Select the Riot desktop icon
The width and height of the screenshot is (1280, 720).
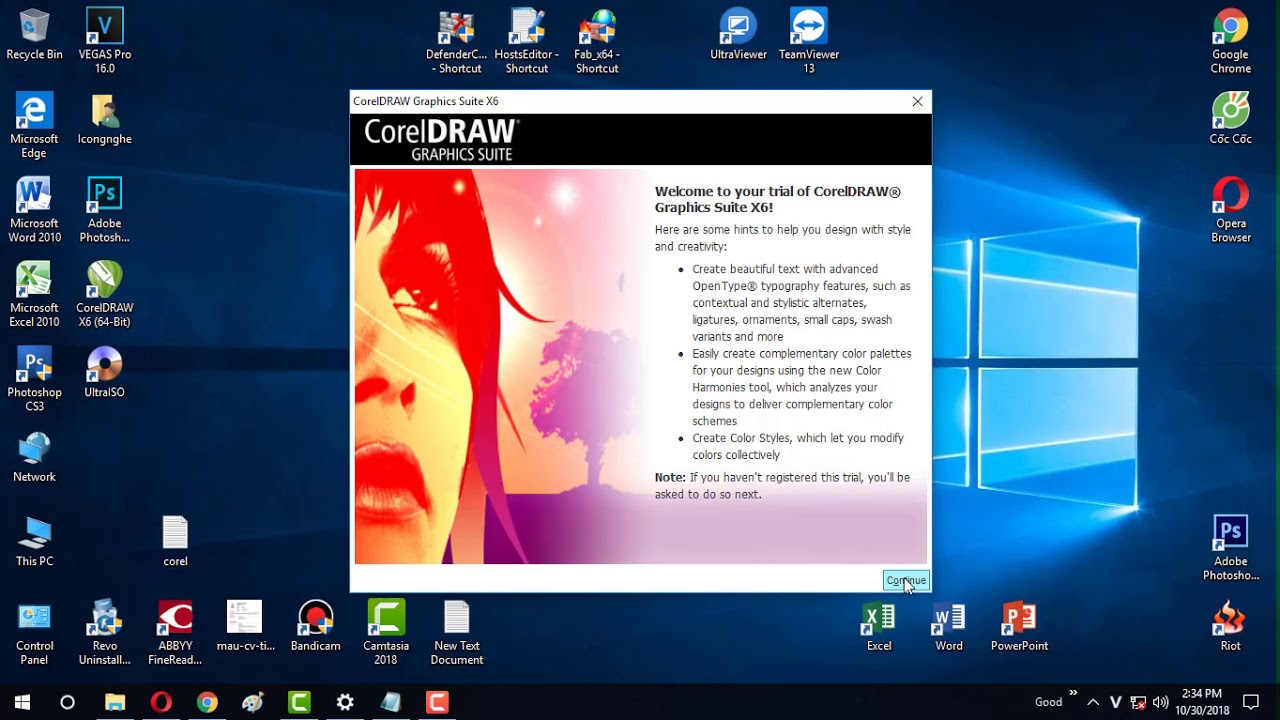pyautogui.click(x=1230, y=625)
